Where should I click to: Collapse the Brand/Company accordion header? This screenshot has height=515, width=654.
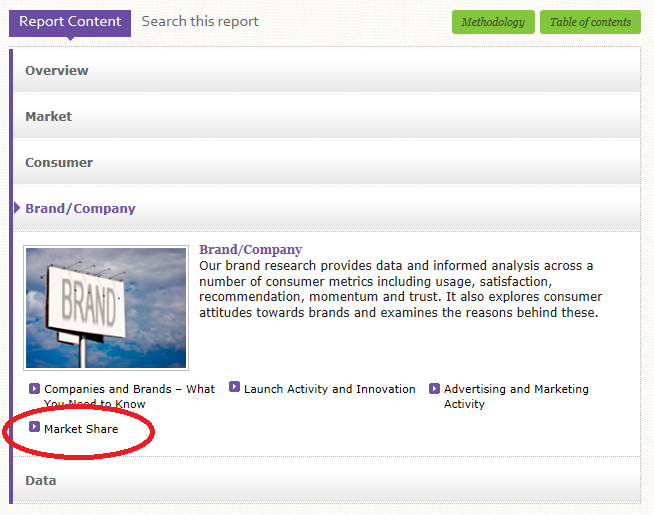(80, 209)
